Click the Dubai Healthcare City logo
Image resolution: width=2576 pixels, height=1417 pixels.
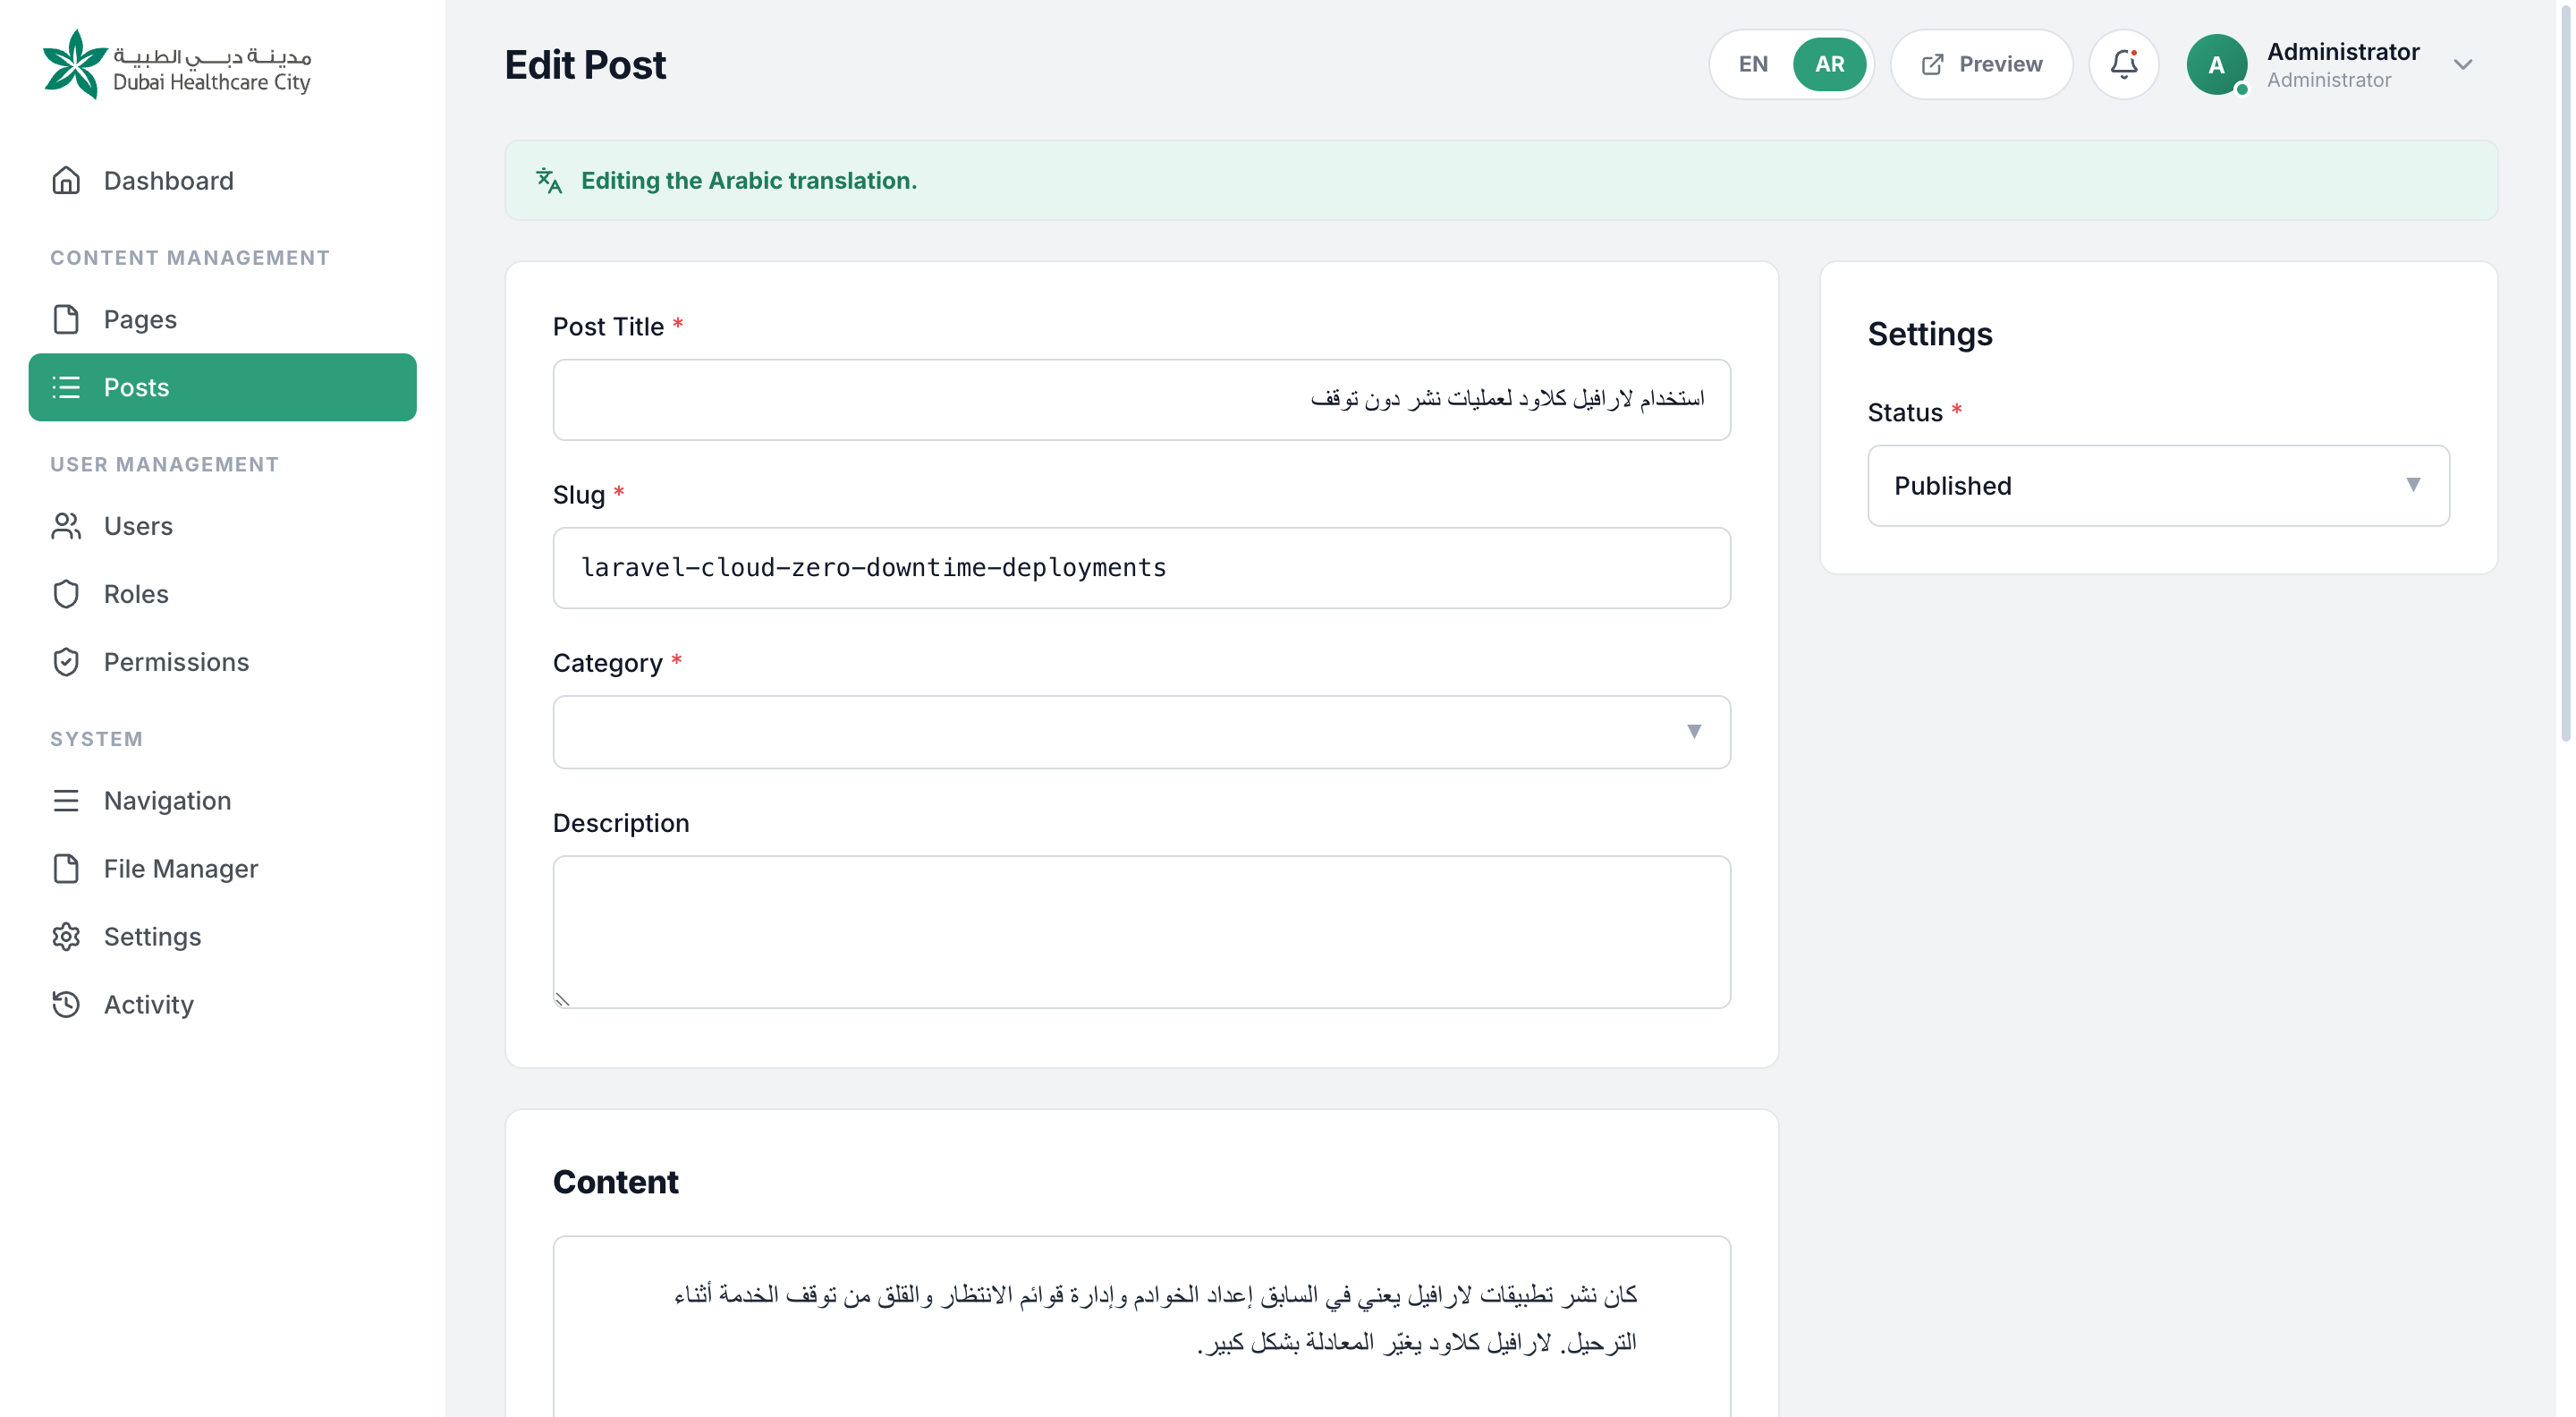pos(177,65)
